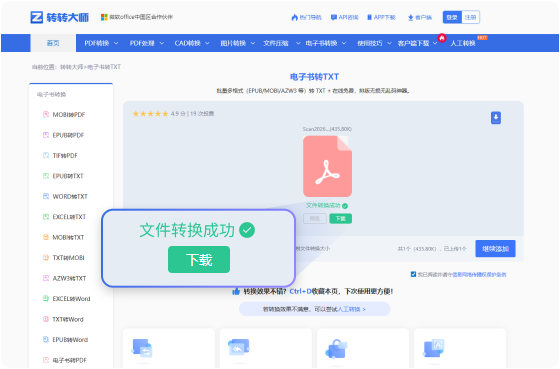Select TXT转MOBI icon in sidebar
This screenshot has height=369, width=560.
46,258
